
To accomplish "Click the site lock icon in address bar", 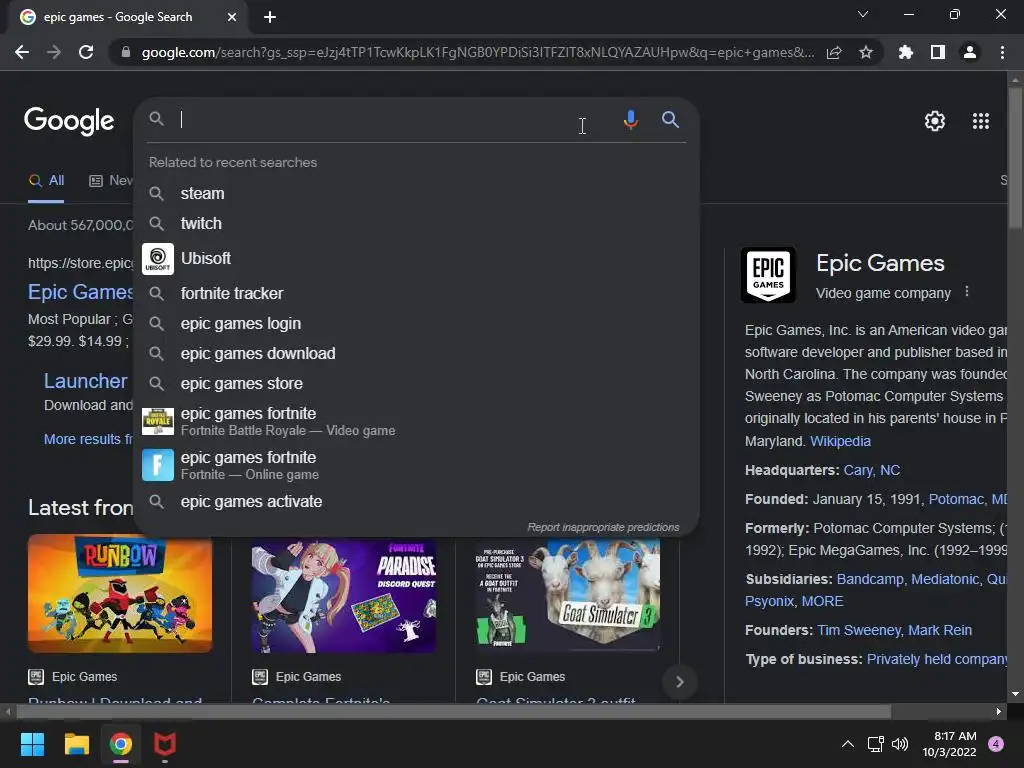I will 126,52.
